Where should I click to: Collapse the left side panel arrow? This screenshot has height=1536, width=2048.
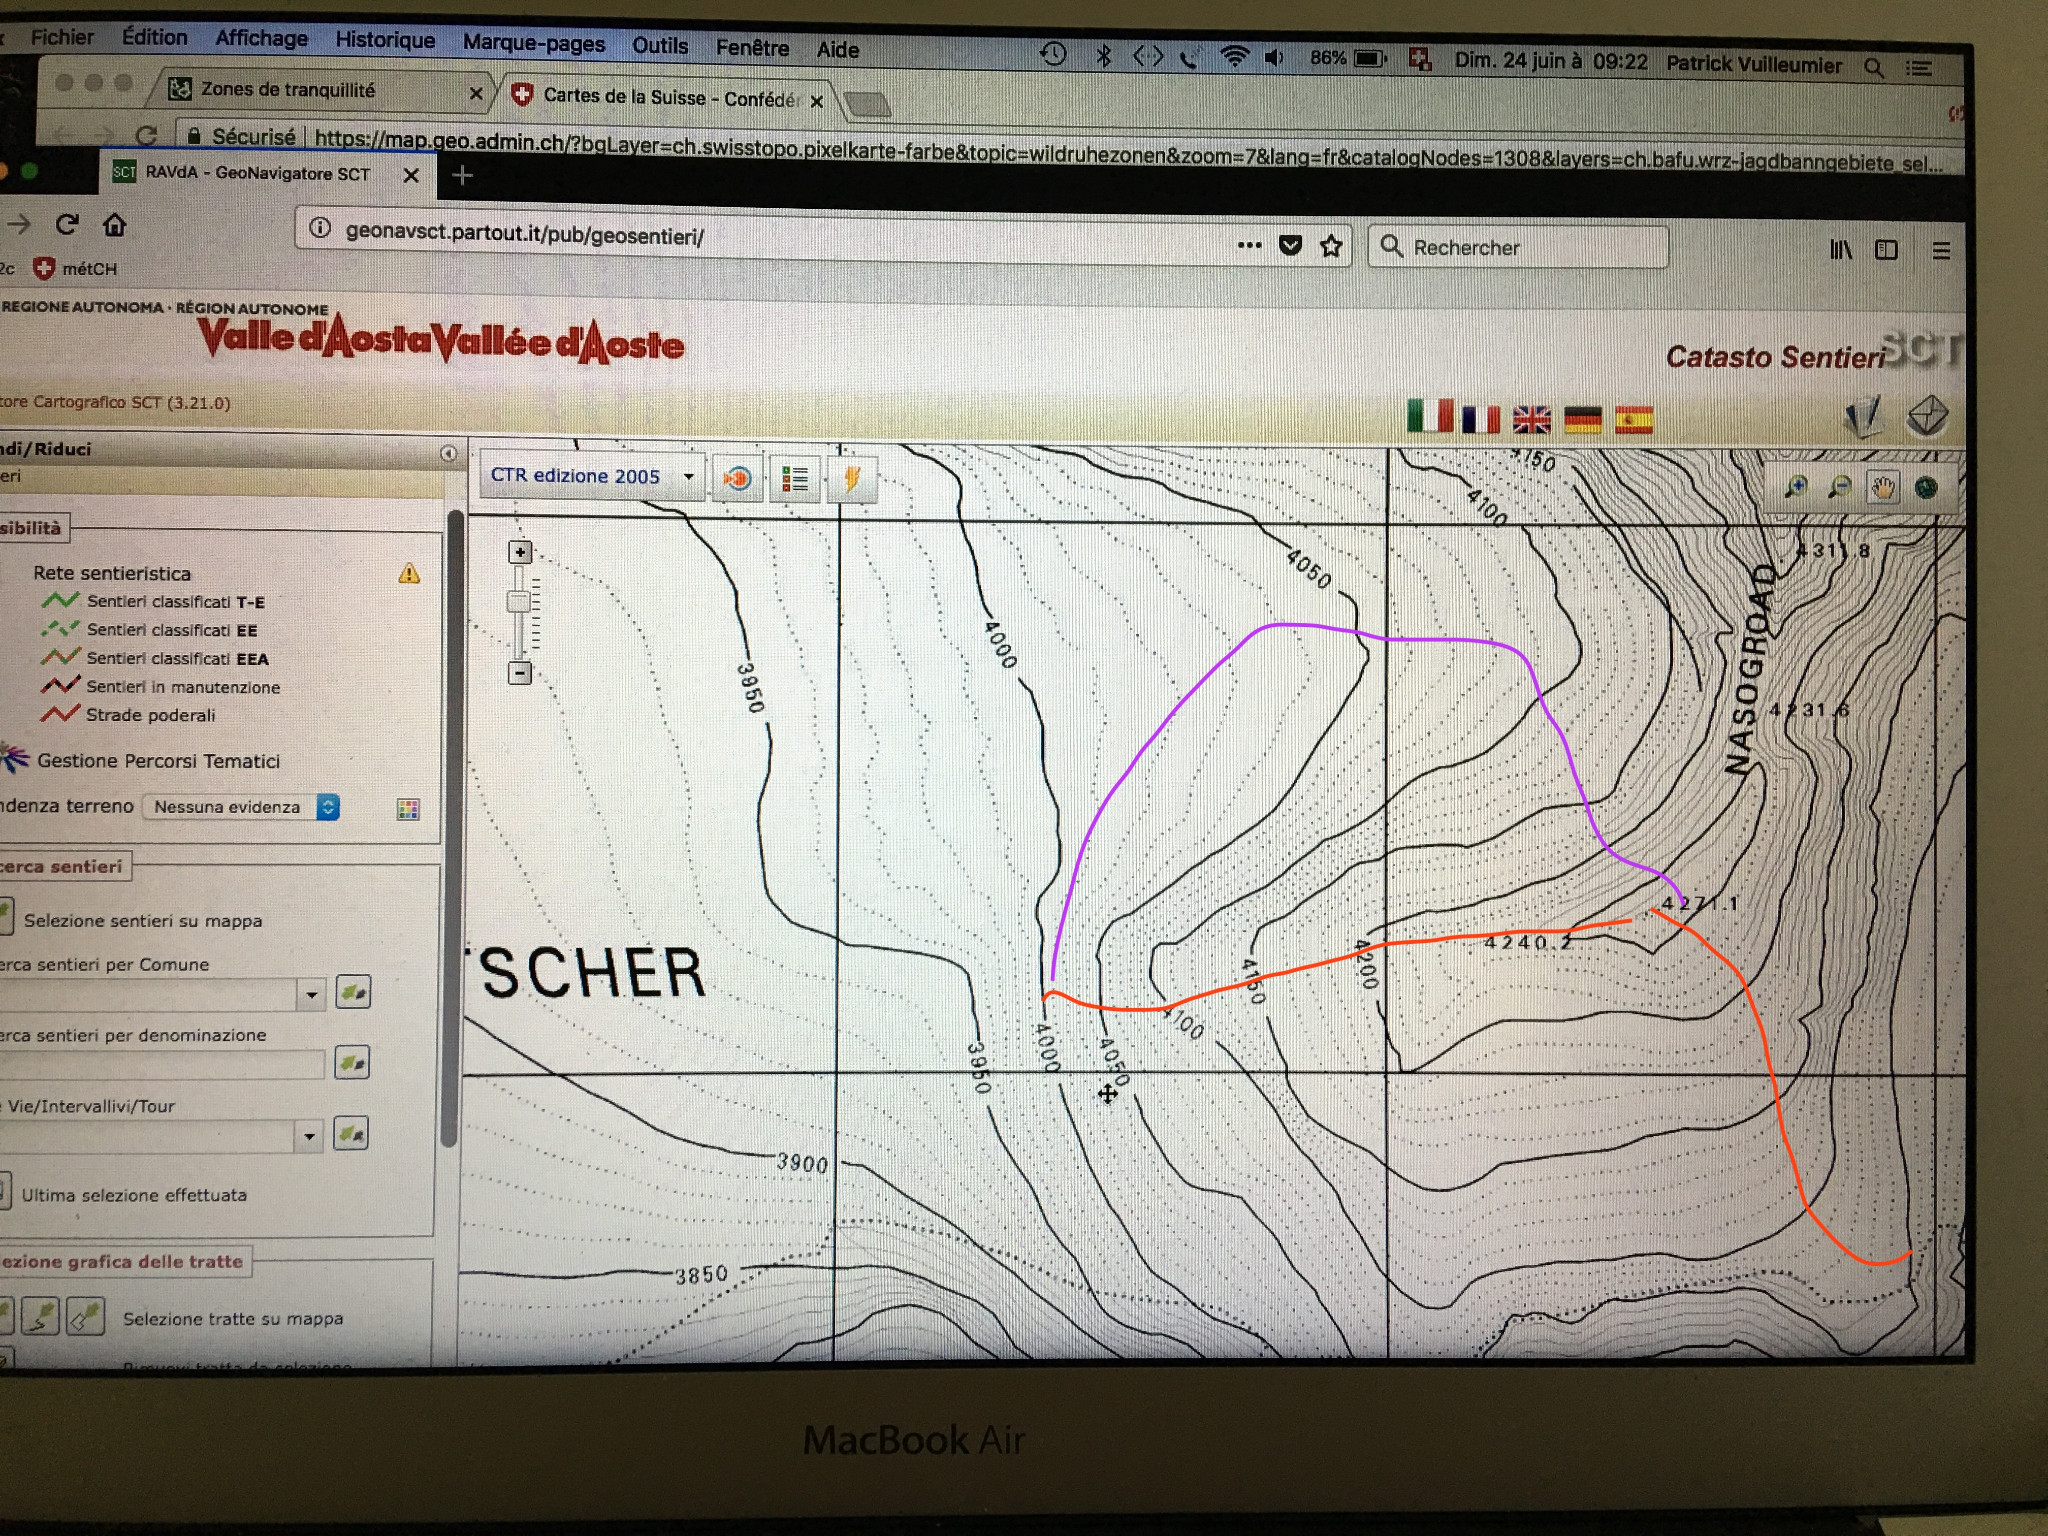(448, 453)
